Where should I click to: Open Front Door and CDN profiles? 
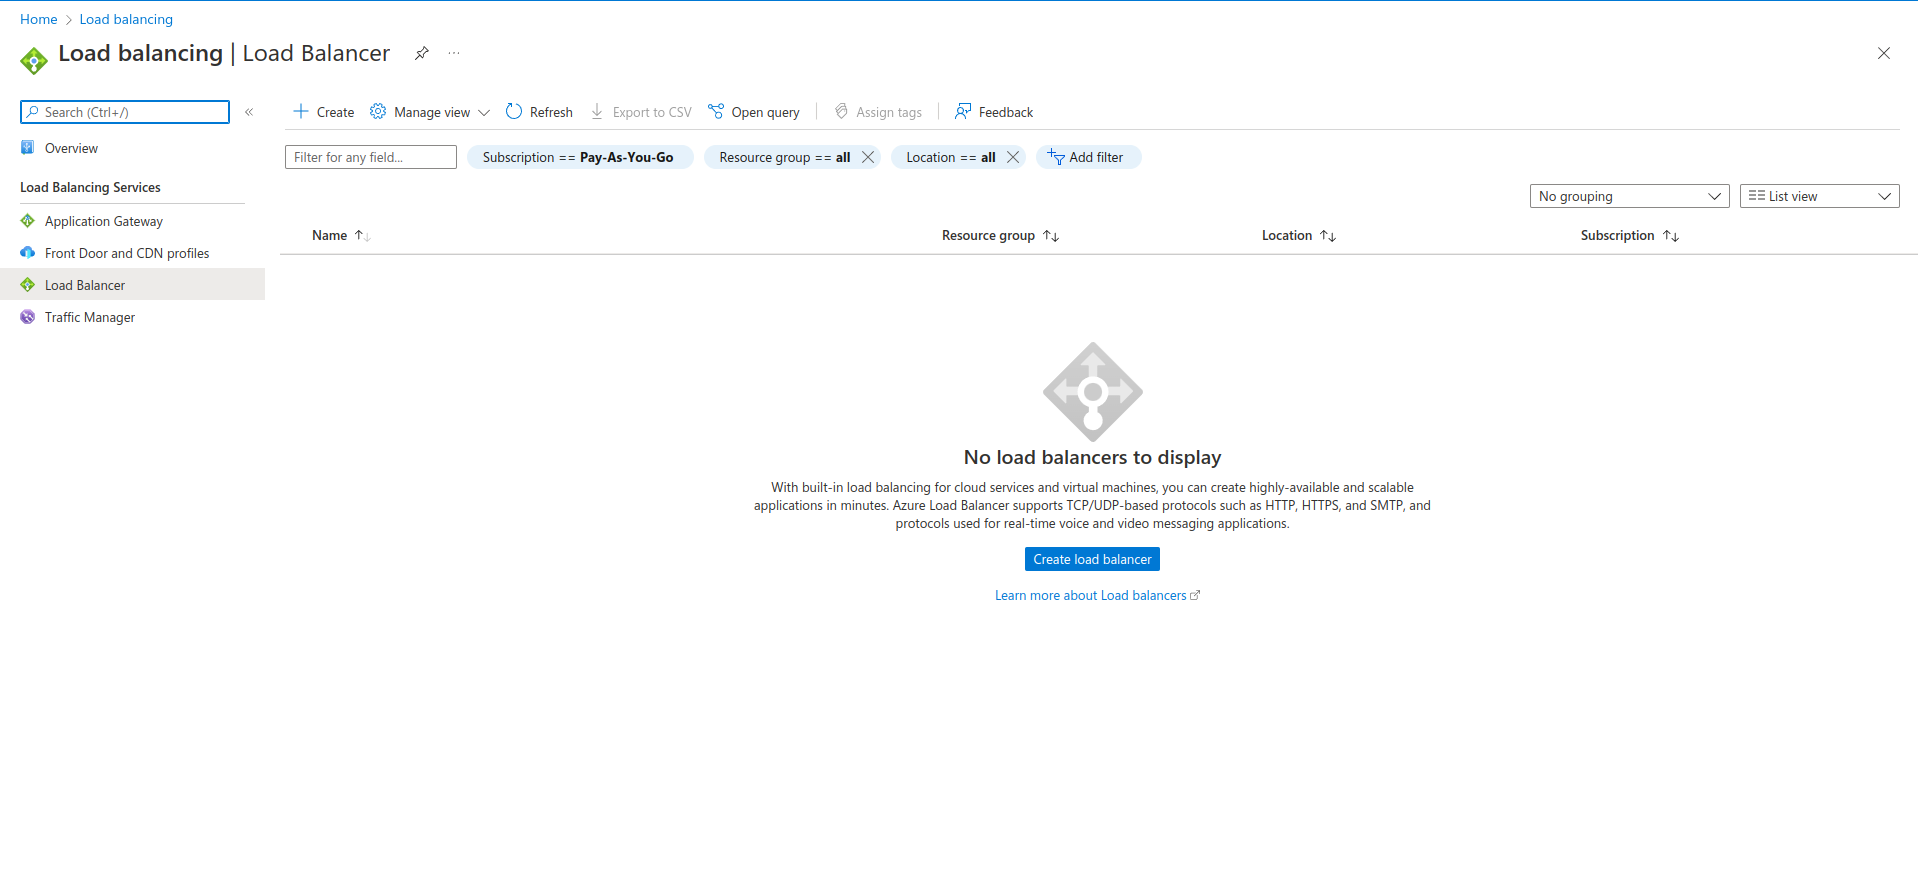(127, 253)
